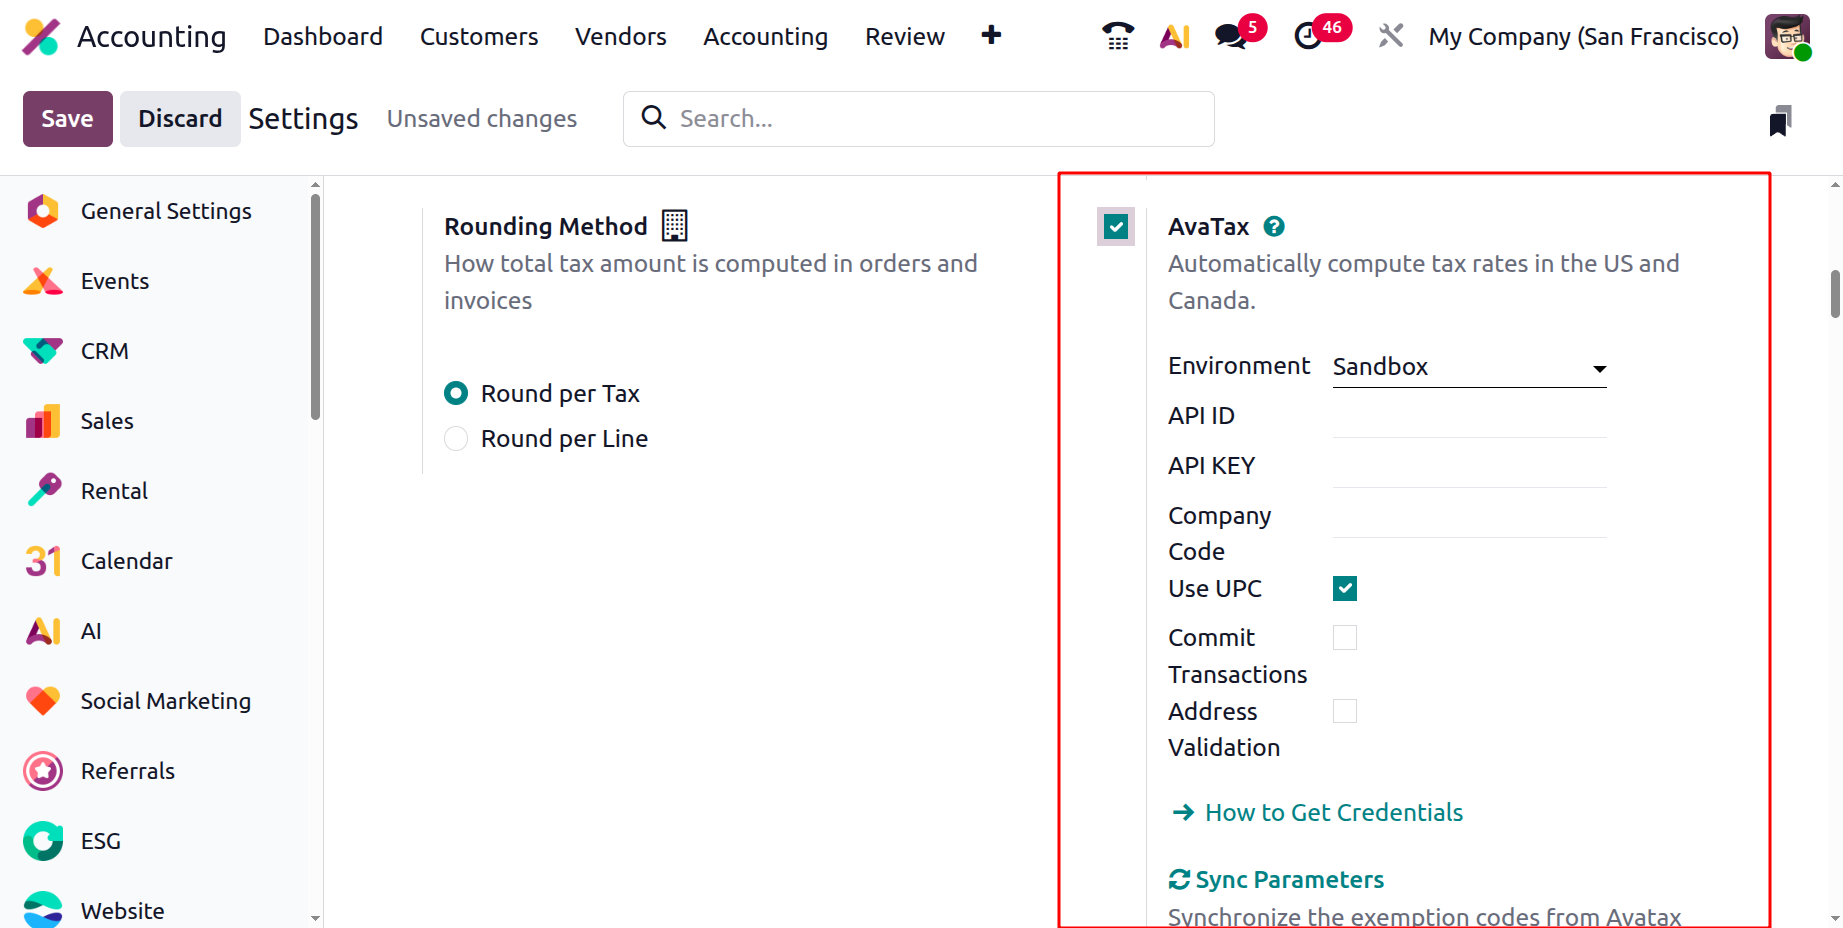Click the Save button

[67, 119]
